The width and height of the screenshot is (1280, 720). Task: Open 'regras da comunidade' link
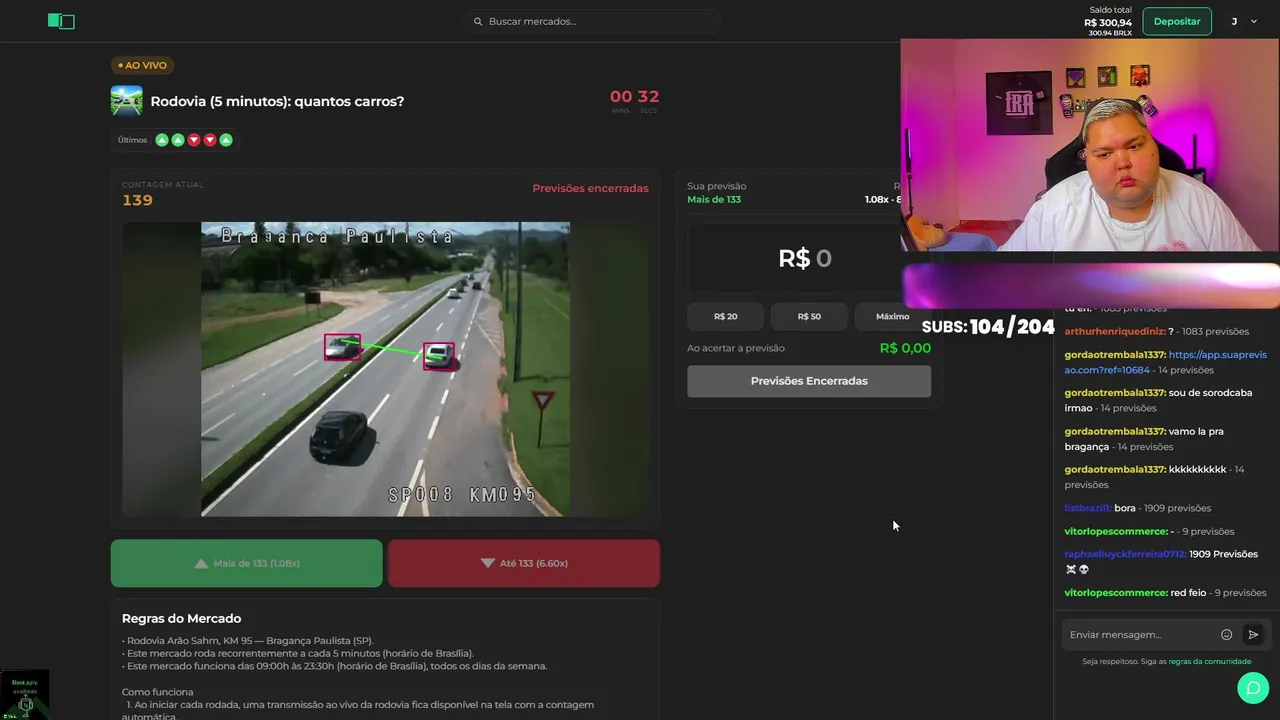click(x=1210, y=661)
